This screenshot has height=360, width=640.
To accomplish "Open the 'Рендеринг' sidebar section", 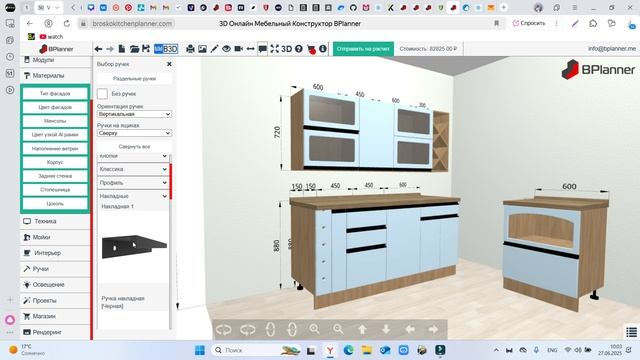I will click(x=56, y=332).
